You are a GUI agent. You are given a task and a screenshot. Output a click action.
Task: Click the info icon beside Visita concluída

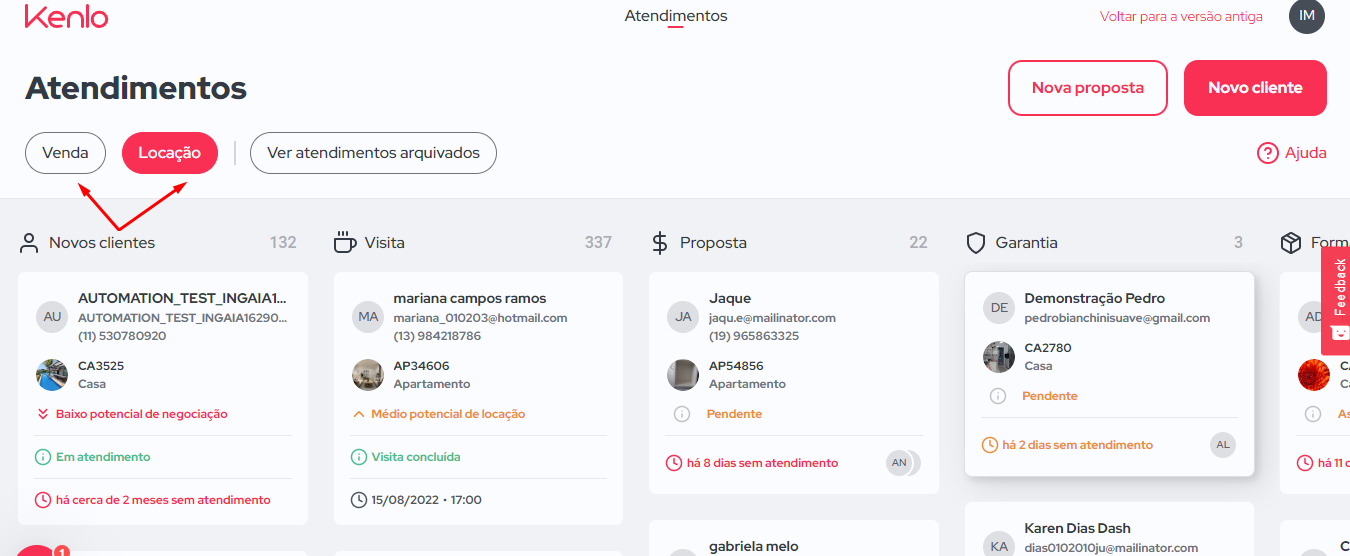click(359, 457)
